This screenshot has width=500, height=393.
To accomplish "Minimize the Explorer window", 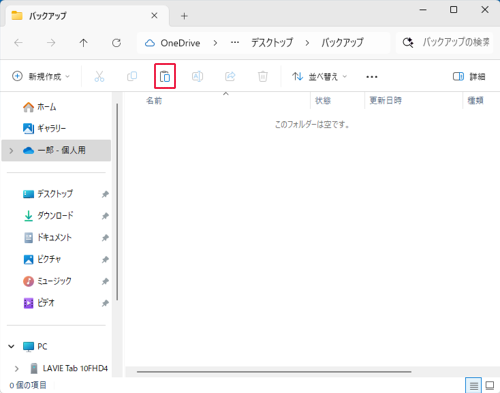I will point(423,10).
